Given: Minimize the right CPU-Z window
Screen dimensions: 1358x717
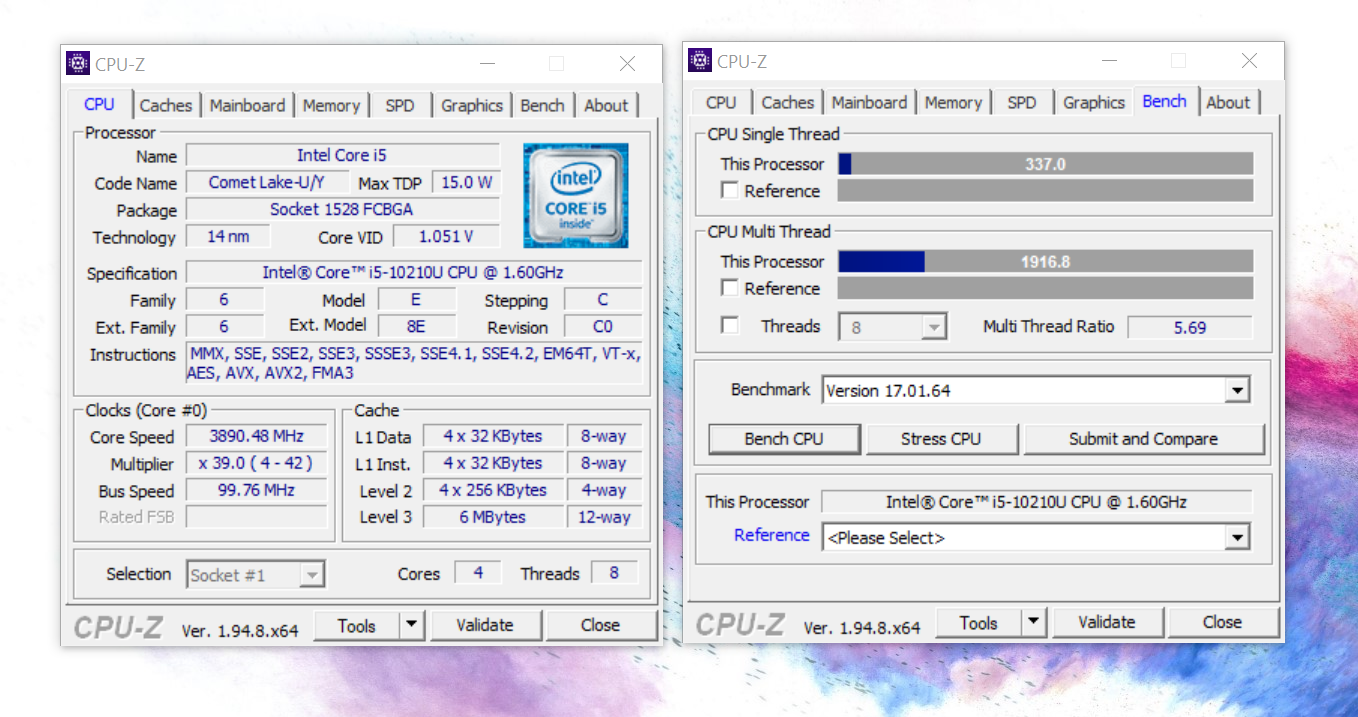Looking at the screenshot, I should [x=1109, y=61].
